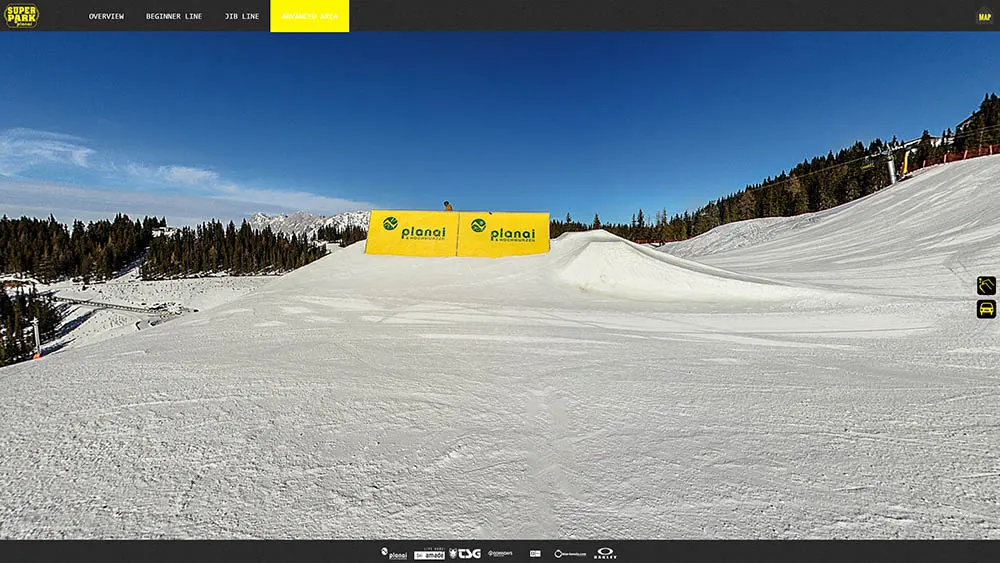Click the small rectangular sponsor badge
The image size is (1000, 563).
(x=535, y=553)
